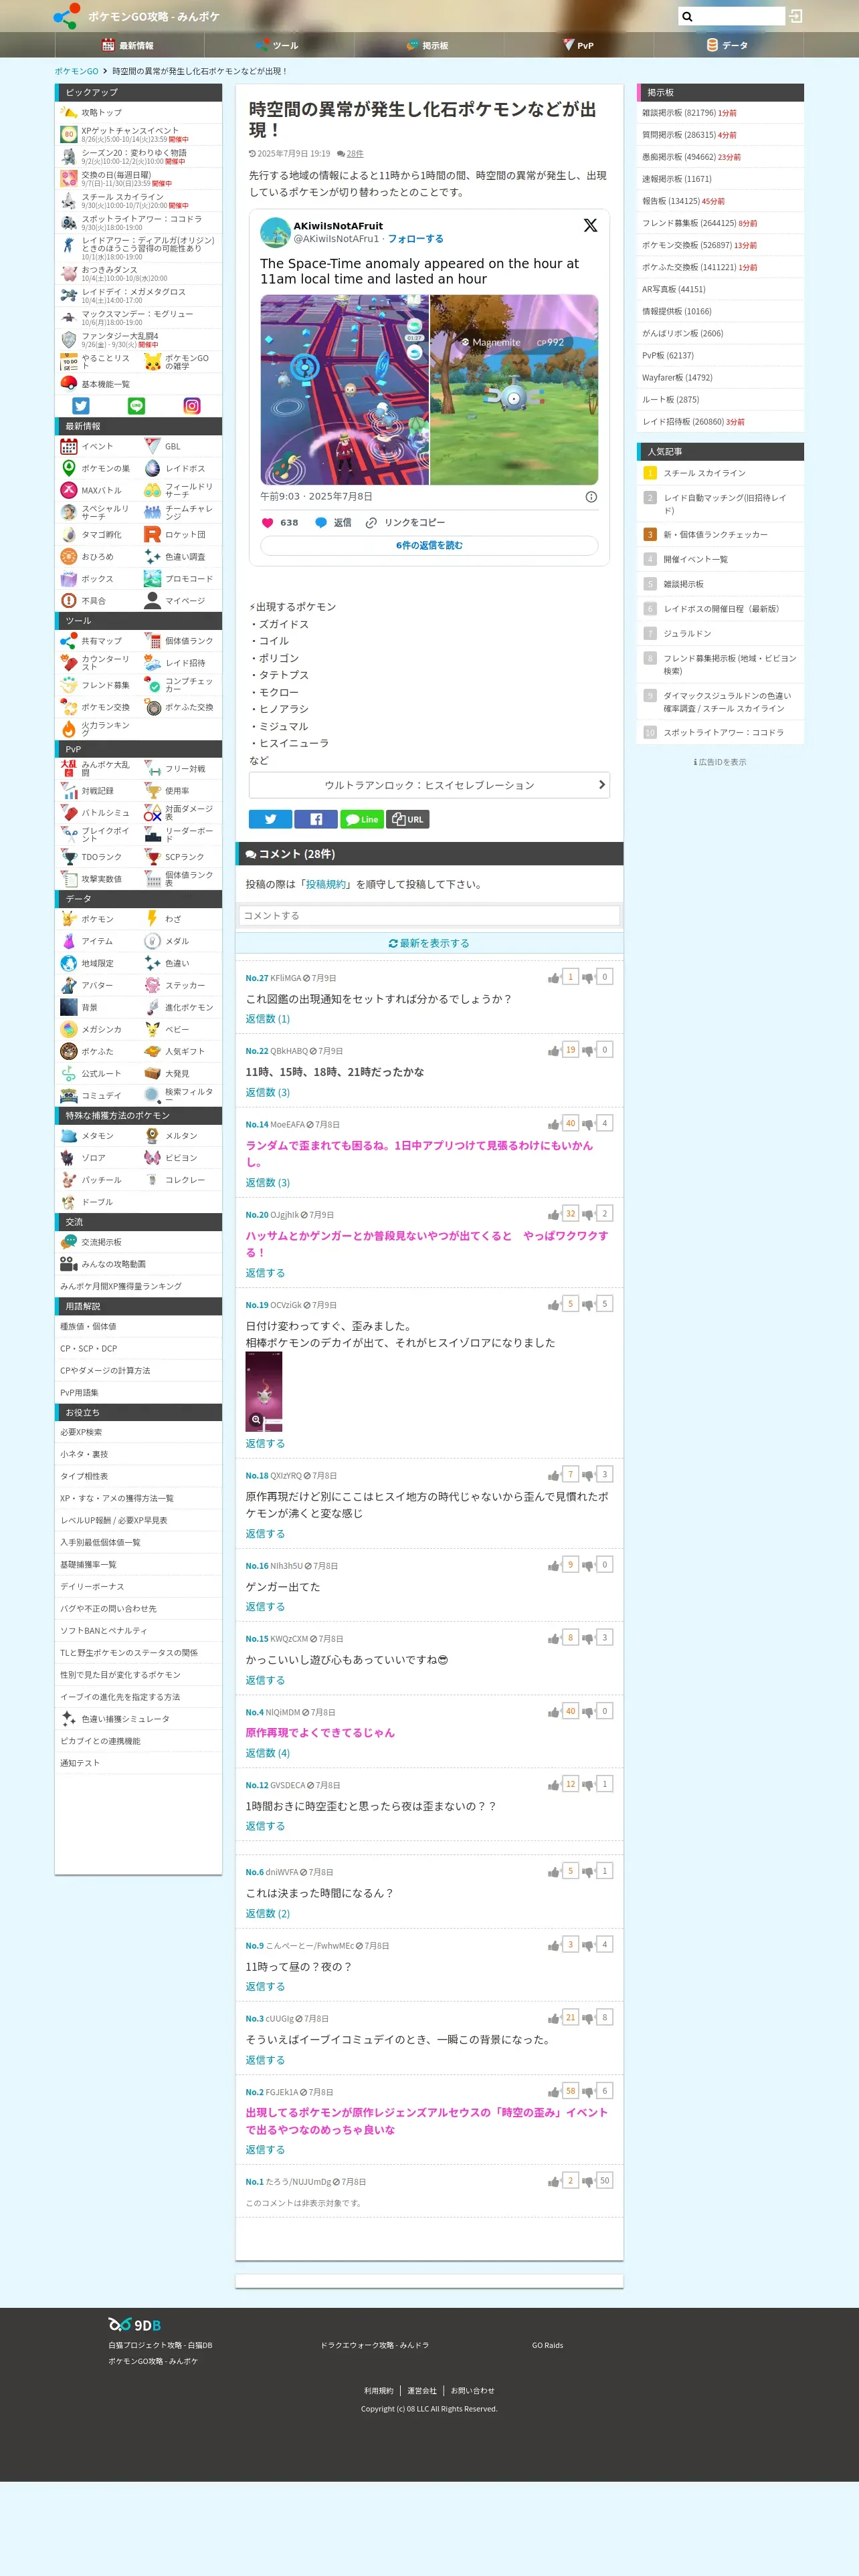859x2576 pixels.
Task: Expand replies 返信数 (4) on No.4
Action: [x=268, y=1753]
